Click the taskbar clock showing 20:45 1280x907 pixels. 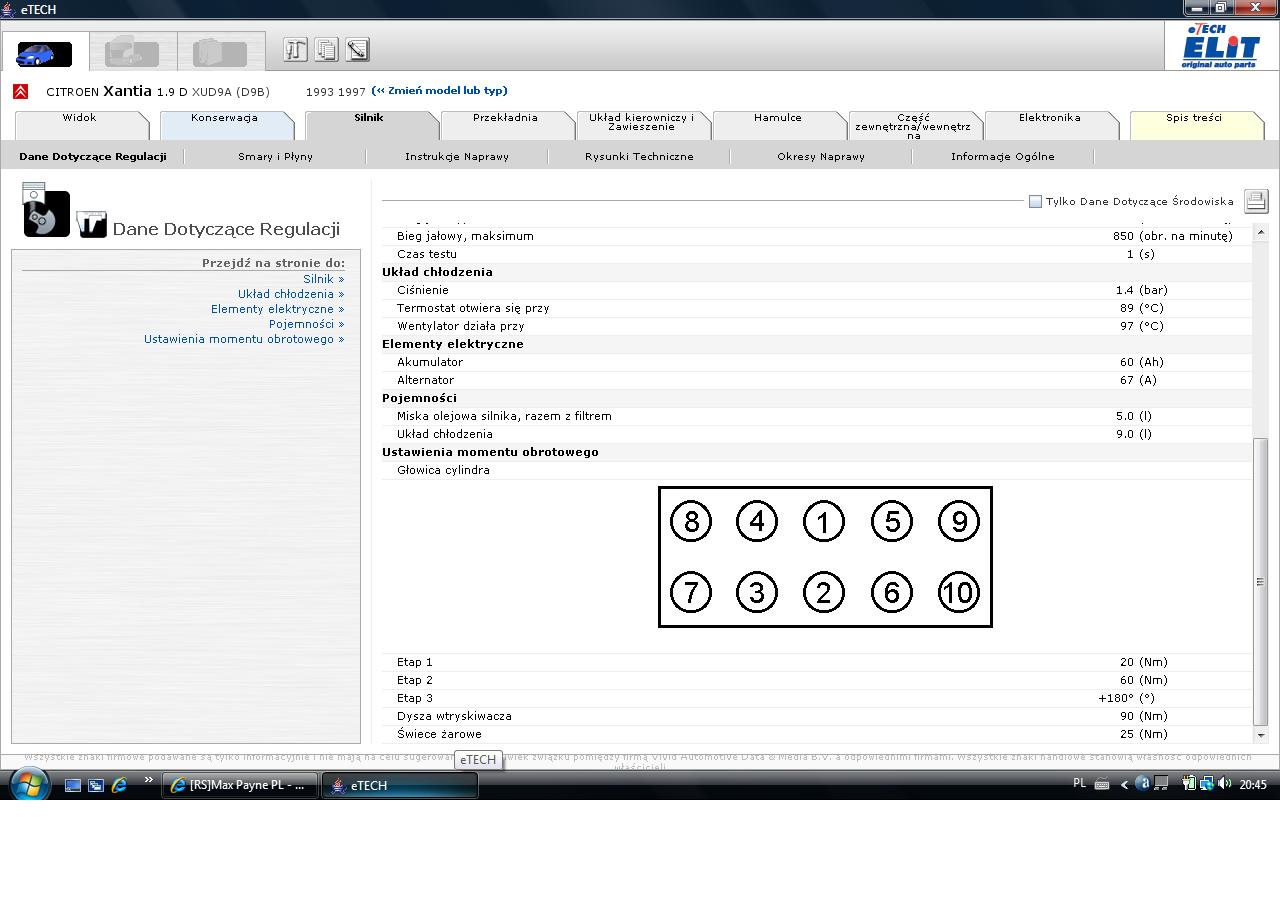1253,785
